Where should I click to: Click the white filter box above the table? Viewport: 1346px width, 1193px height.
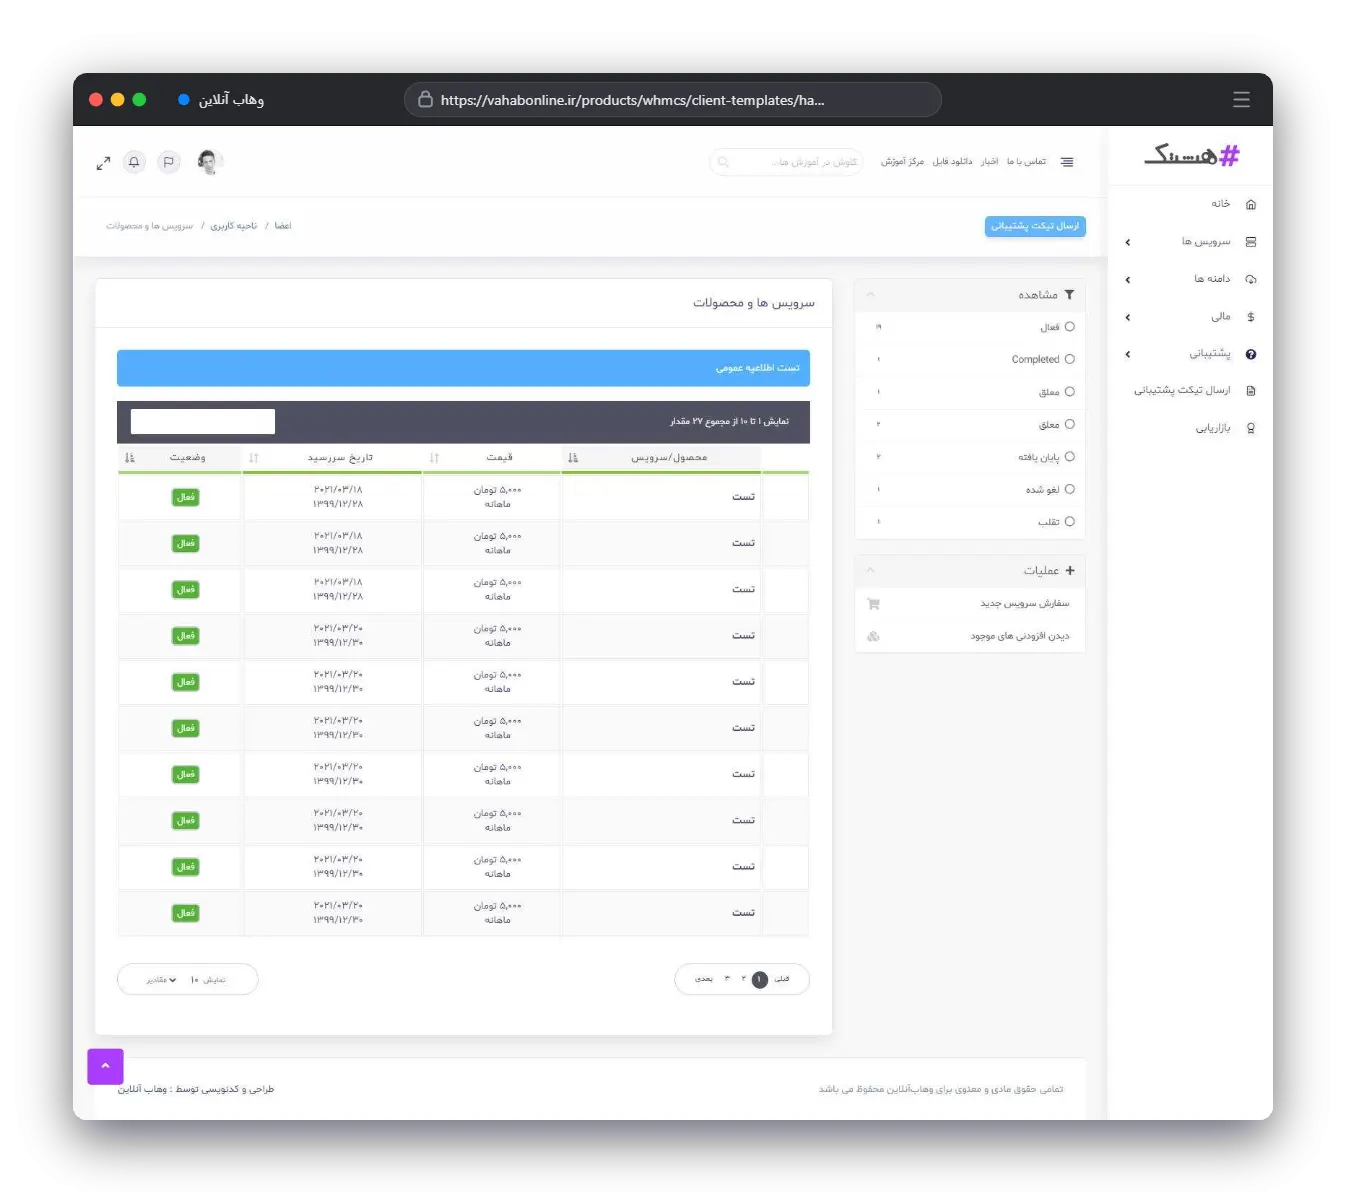tap(203, 422)
